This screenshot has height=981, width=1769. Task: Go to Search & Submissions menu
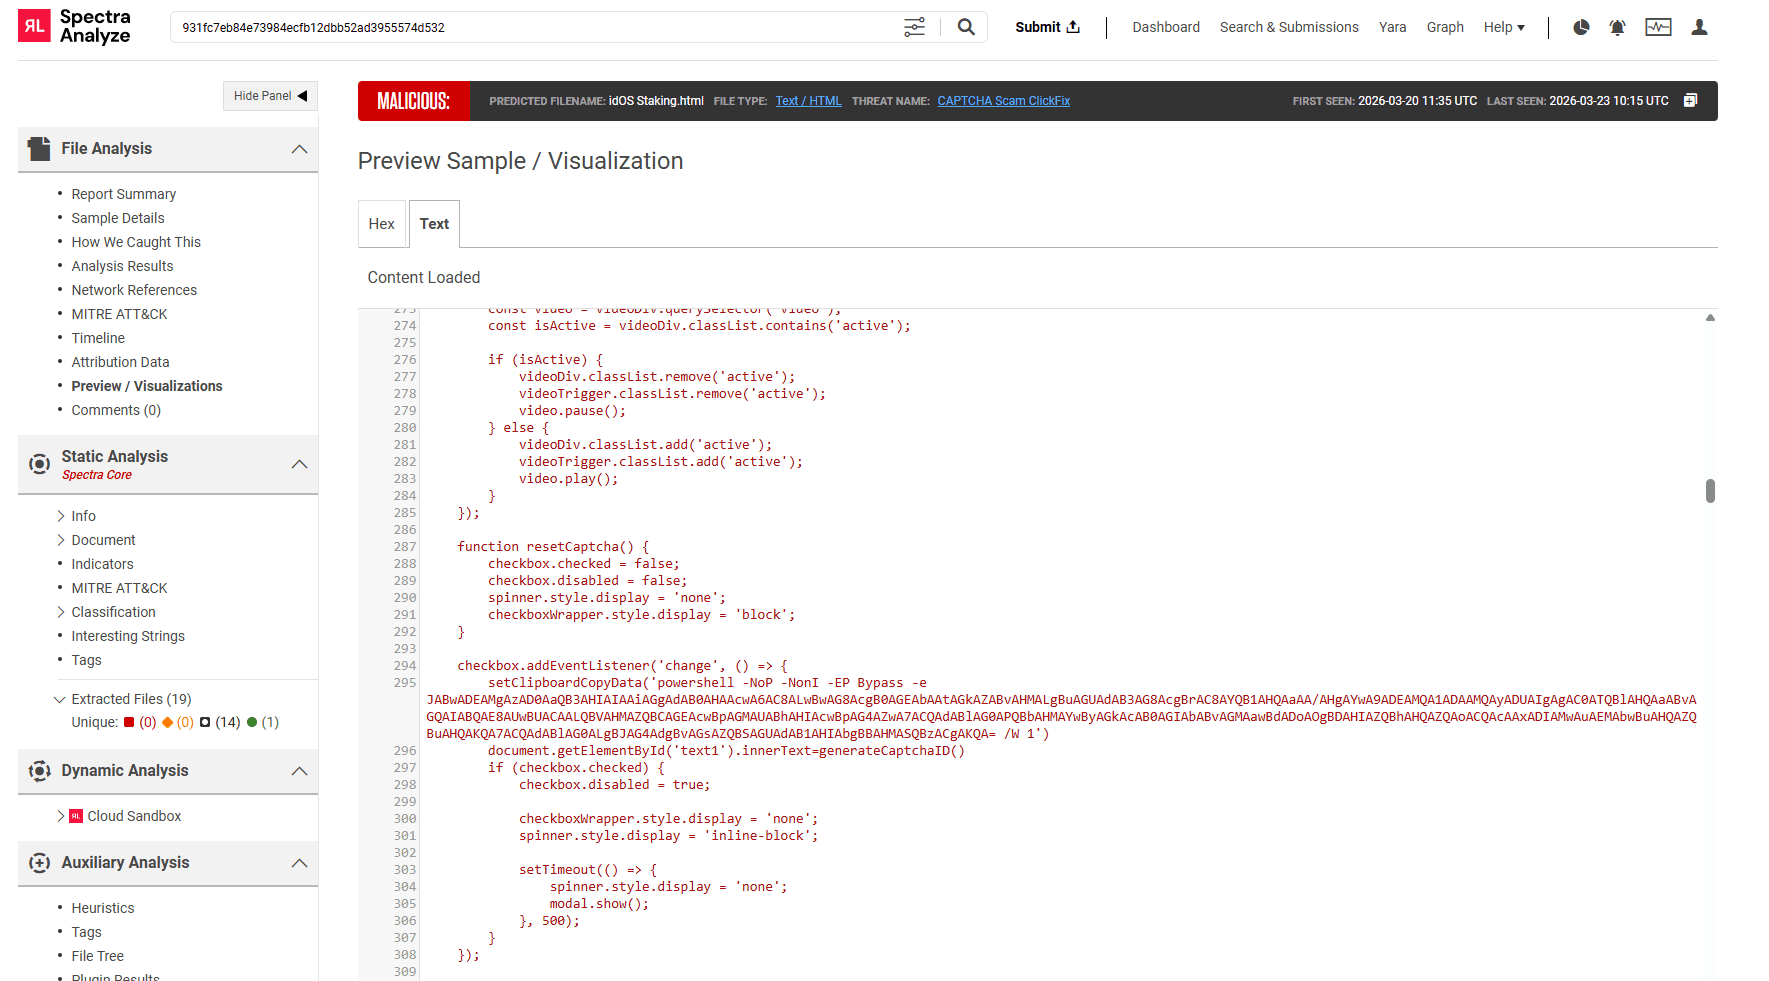tap(1288, 27)
